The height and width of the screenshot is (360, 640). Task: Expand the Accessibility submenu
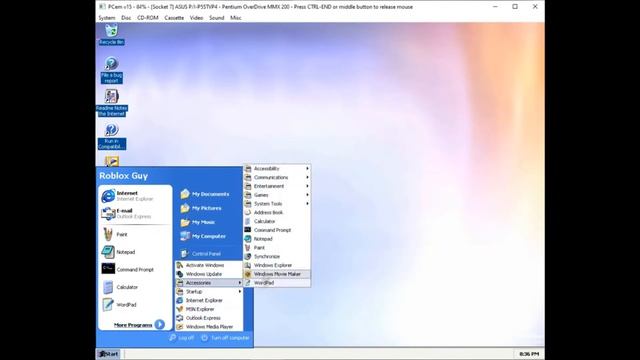tap(277, 169)
